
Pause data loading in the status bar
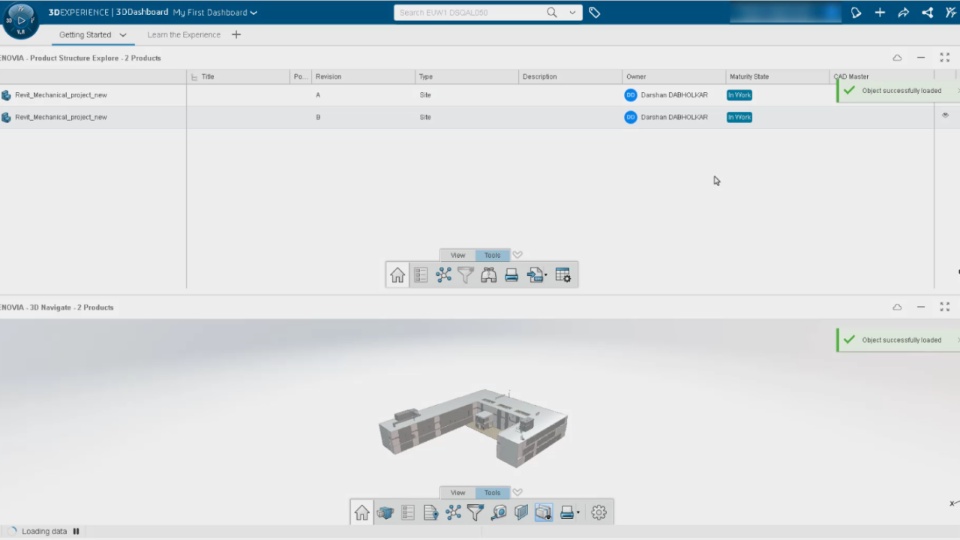coord(77,531)
